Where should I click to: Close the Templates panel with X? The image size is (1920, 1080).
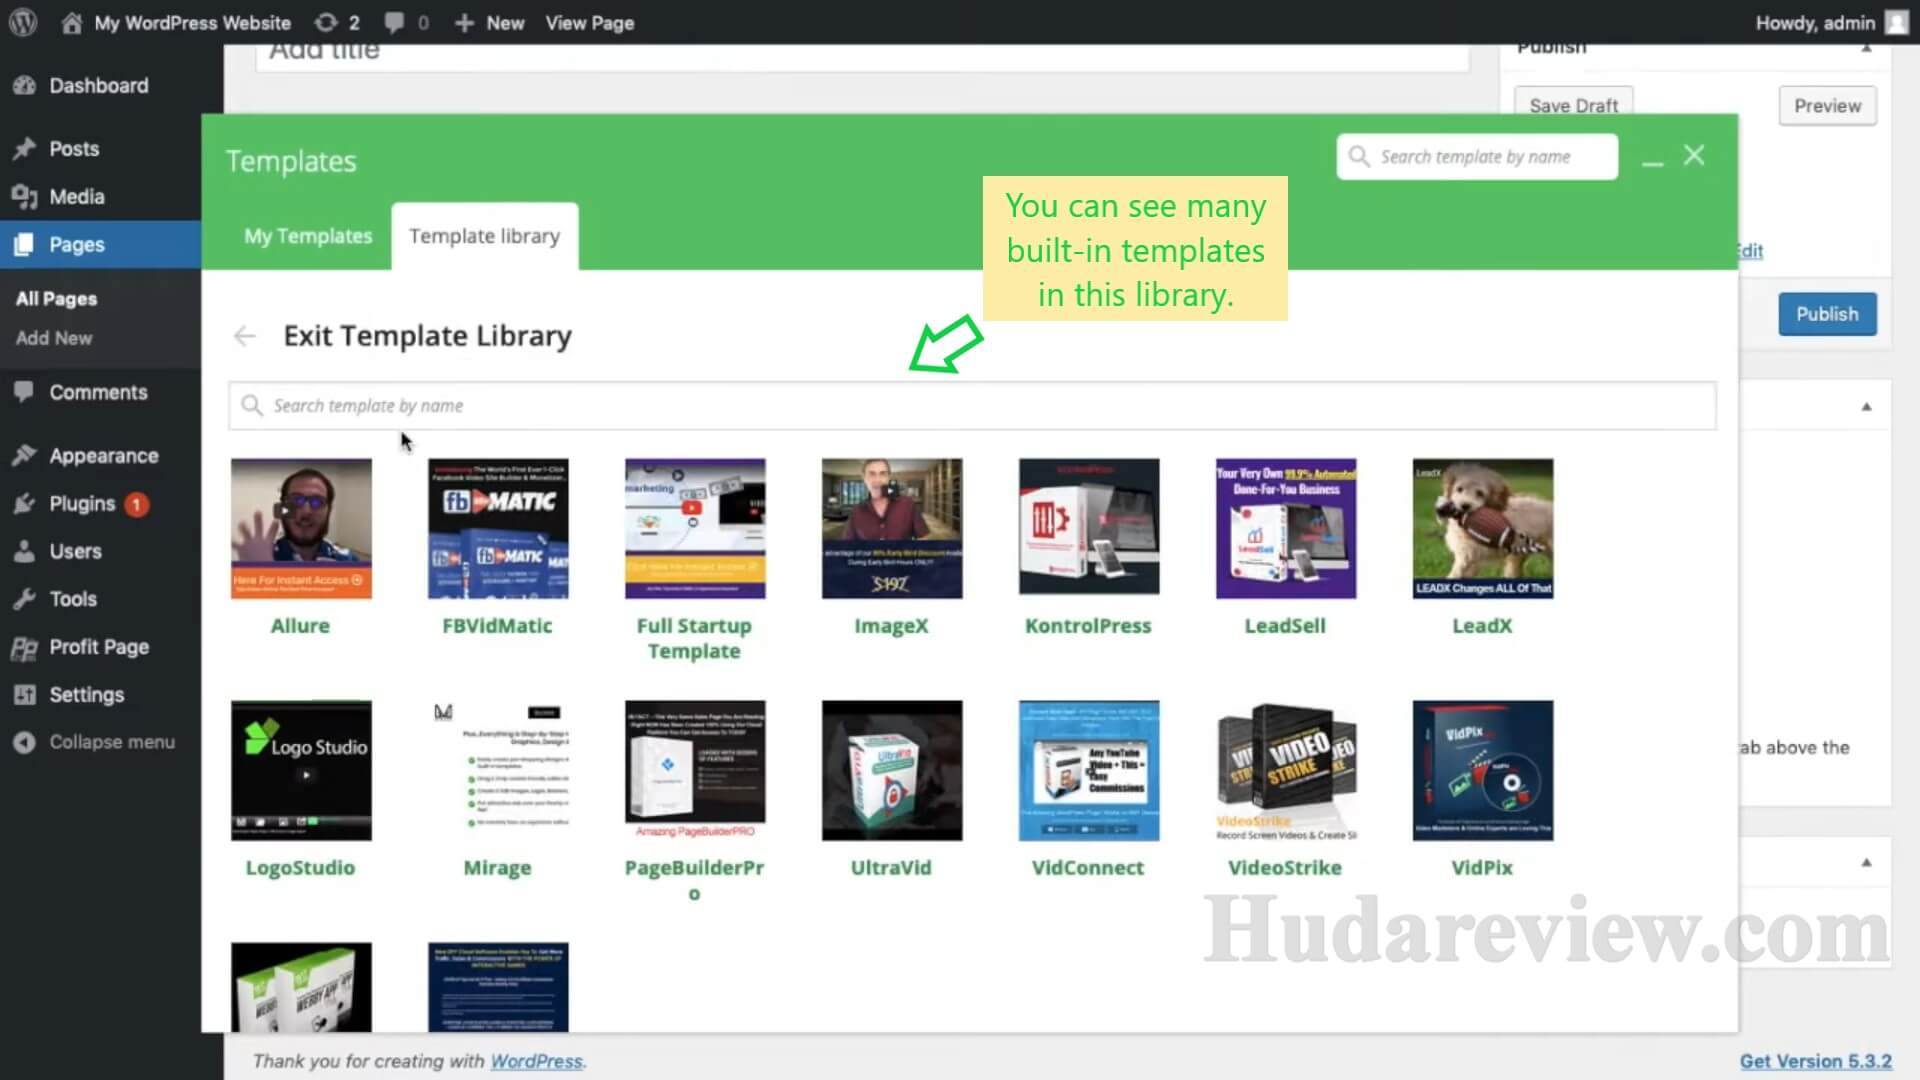click(x=1694, y=156)
